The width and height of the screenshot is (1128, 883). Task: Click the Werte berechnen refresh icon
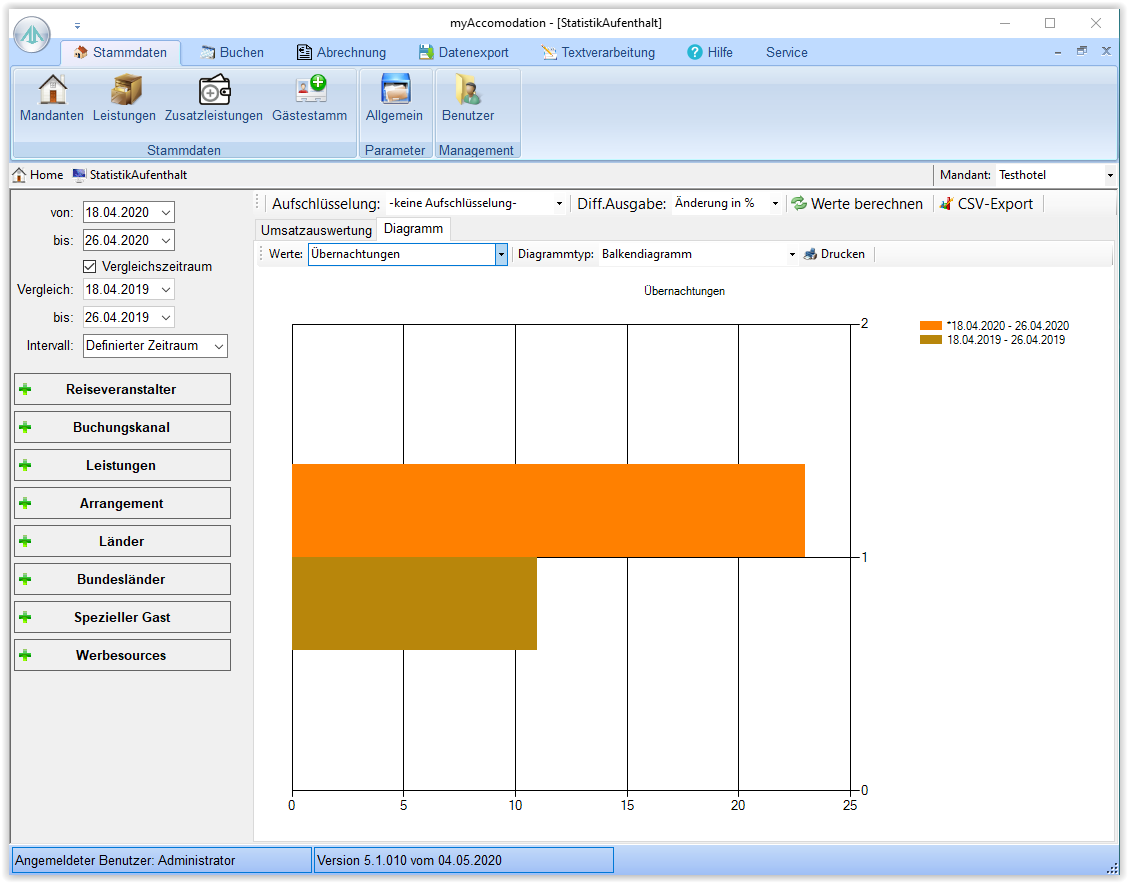[799, 204]
